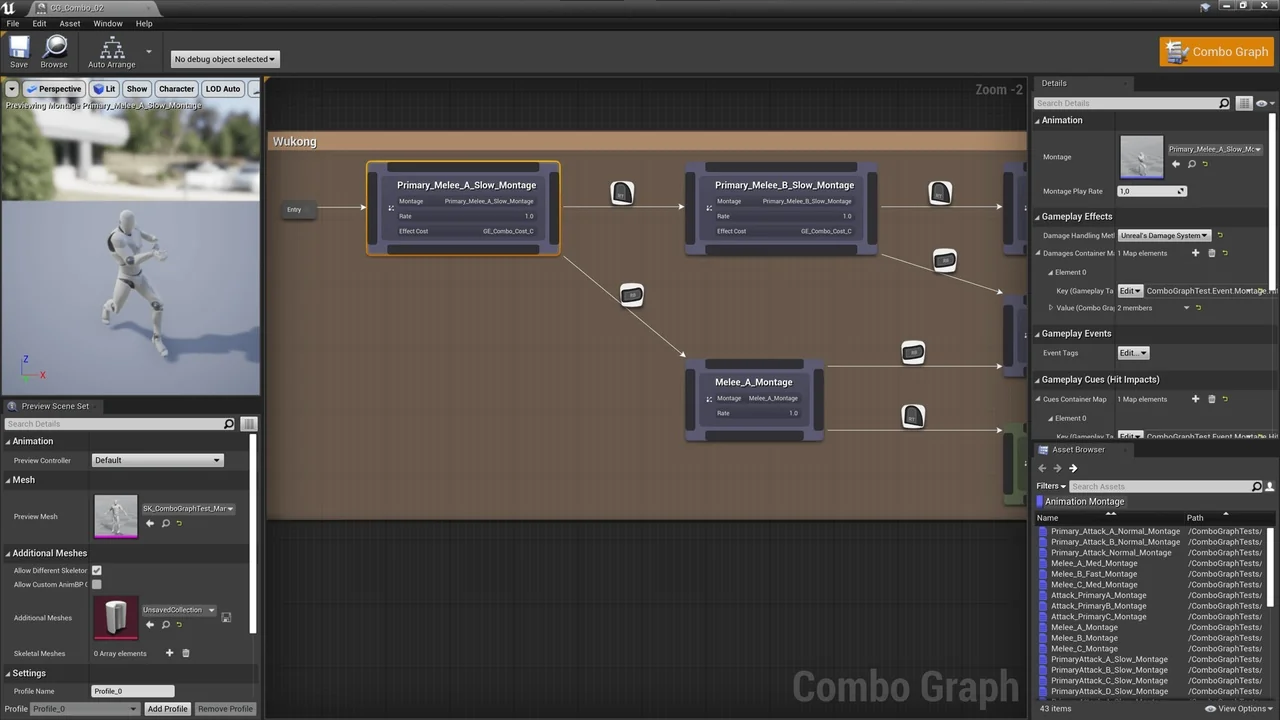Click the magnifier search icon in Details panel
This screenshot has width=1280, height=720.
(1225, 103)
